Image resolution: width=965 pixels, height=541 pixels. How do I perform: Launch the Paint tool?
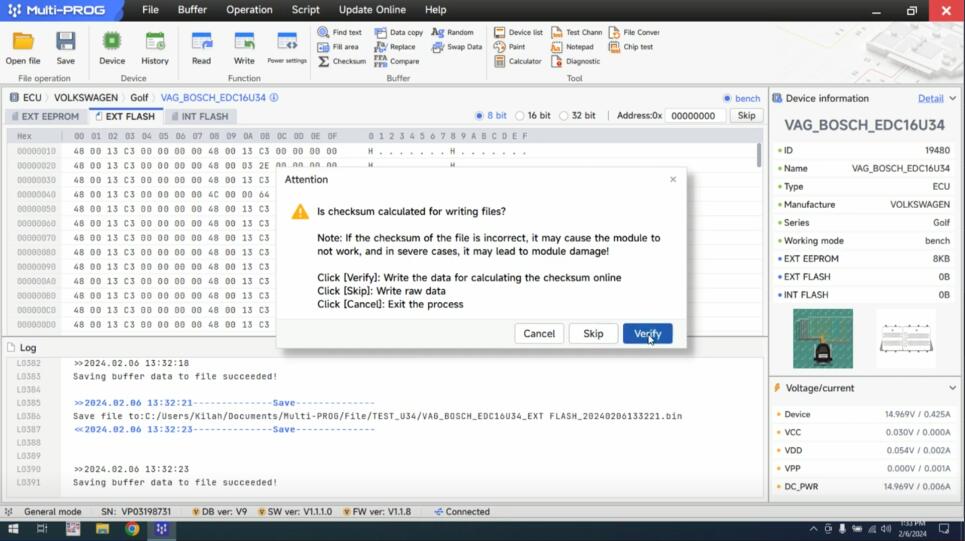[510, 47]
